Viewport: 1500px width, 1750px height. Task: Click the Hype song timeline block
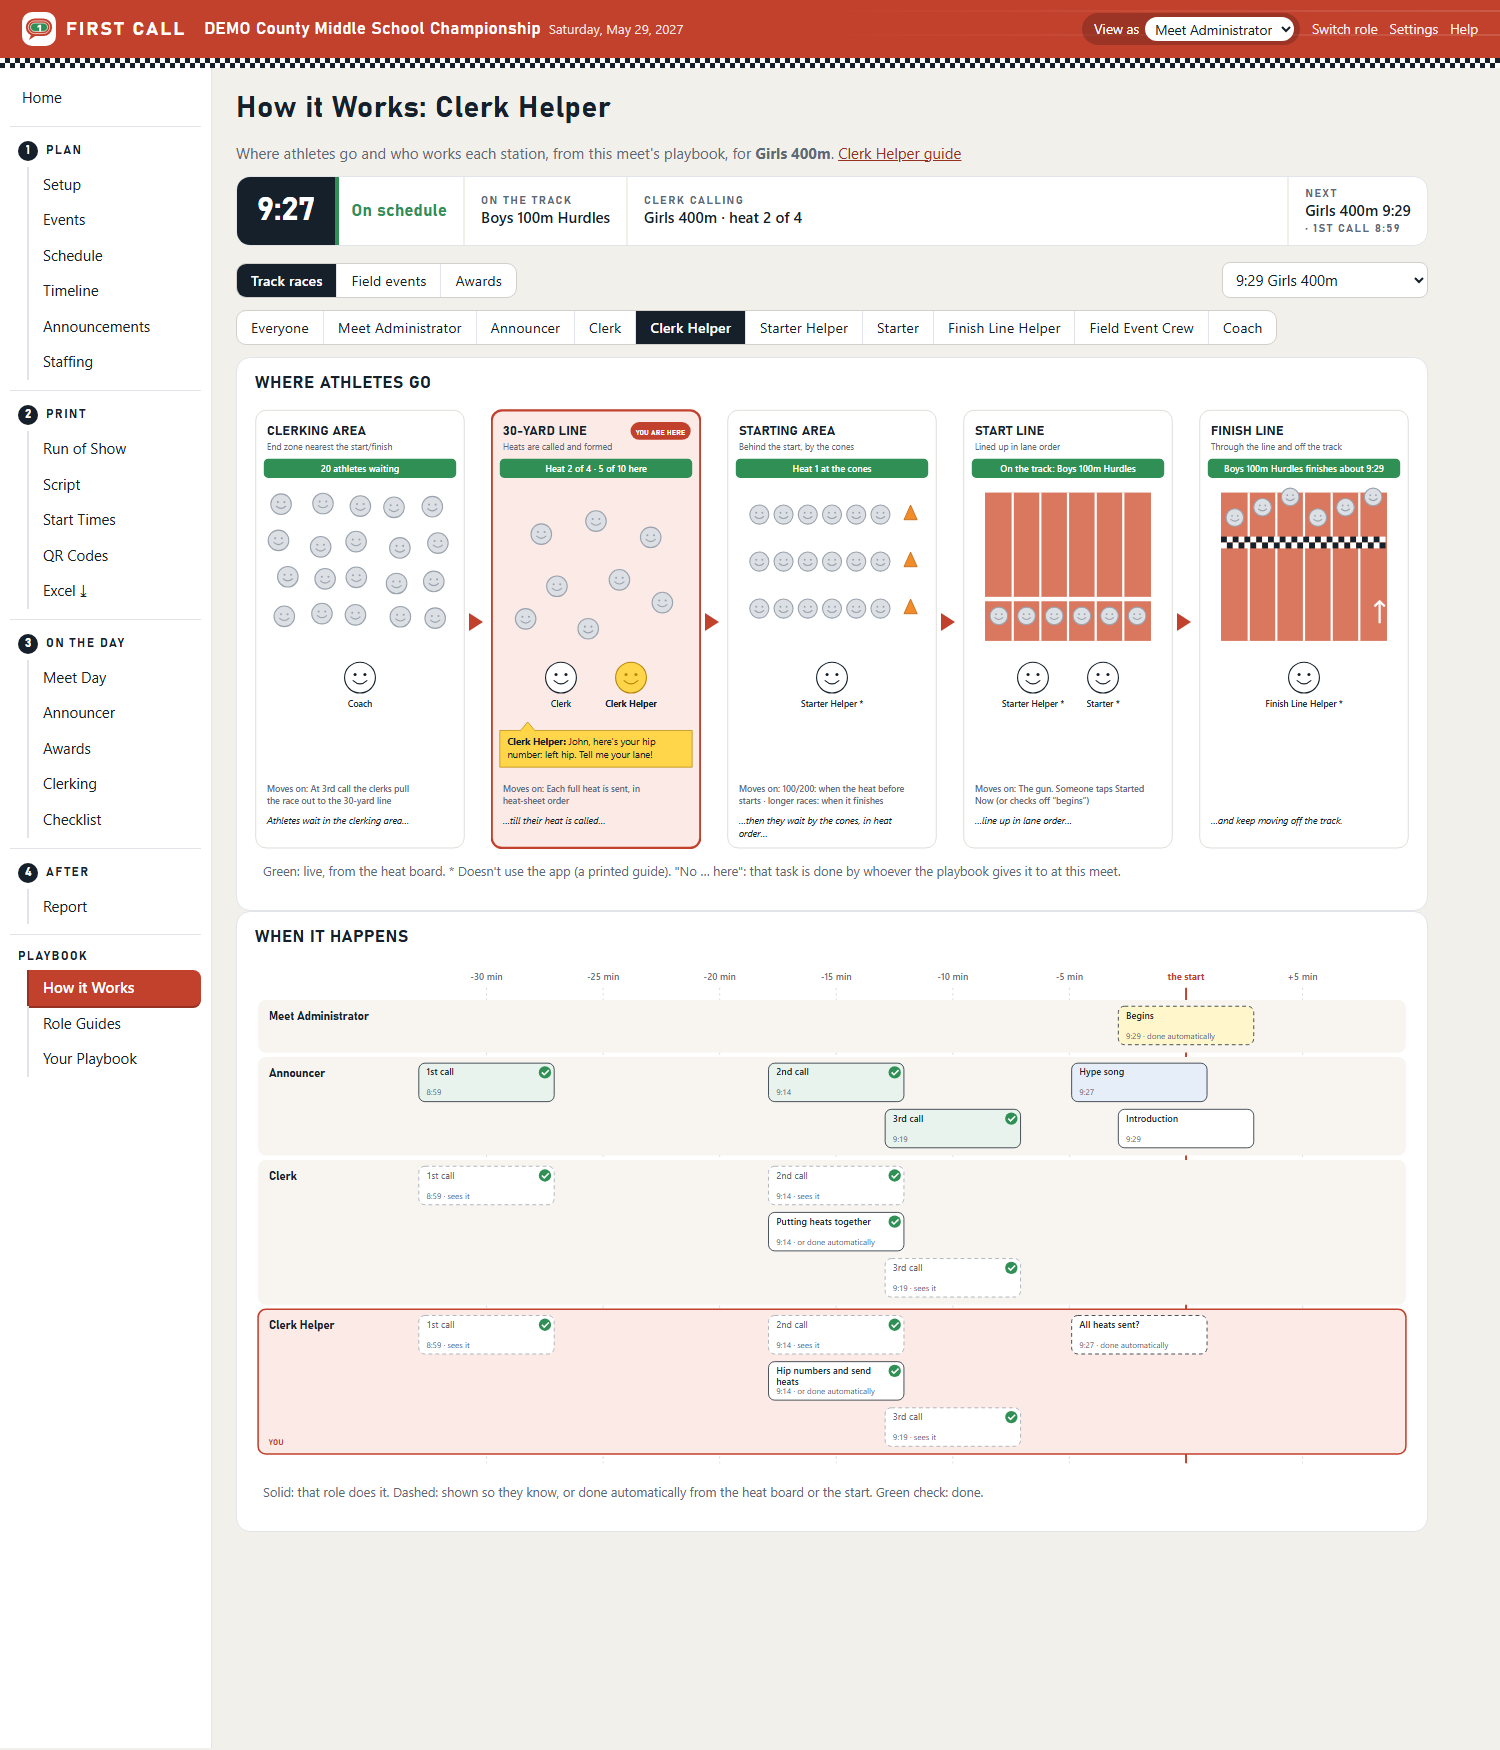1139,1082
